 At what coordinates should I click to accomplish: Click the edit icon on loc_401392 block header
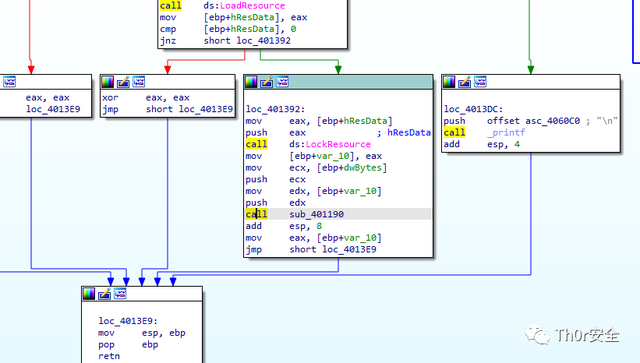[267, 82]
